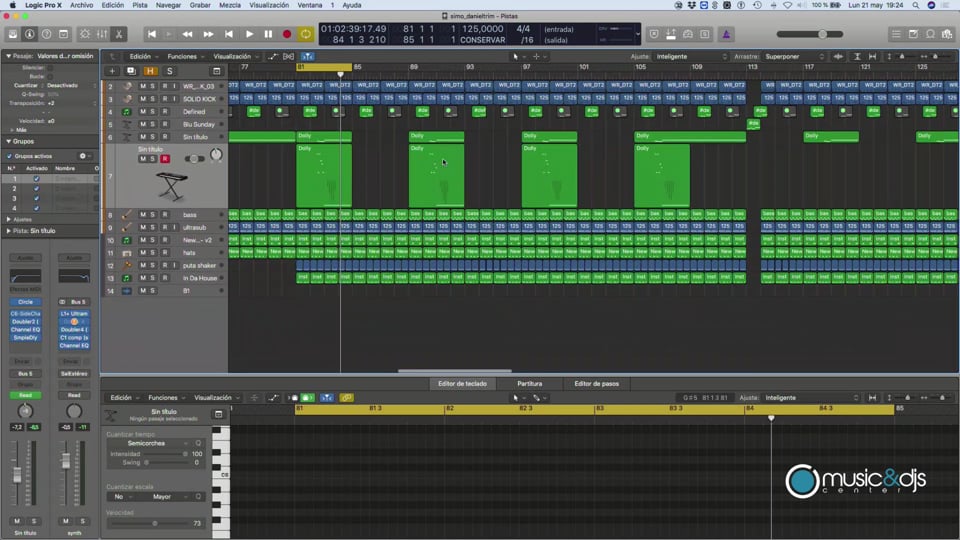The image size is (960, 540).
Task: Adjust Velocidad slider in piano roll
Action: (x=148, y=523)
